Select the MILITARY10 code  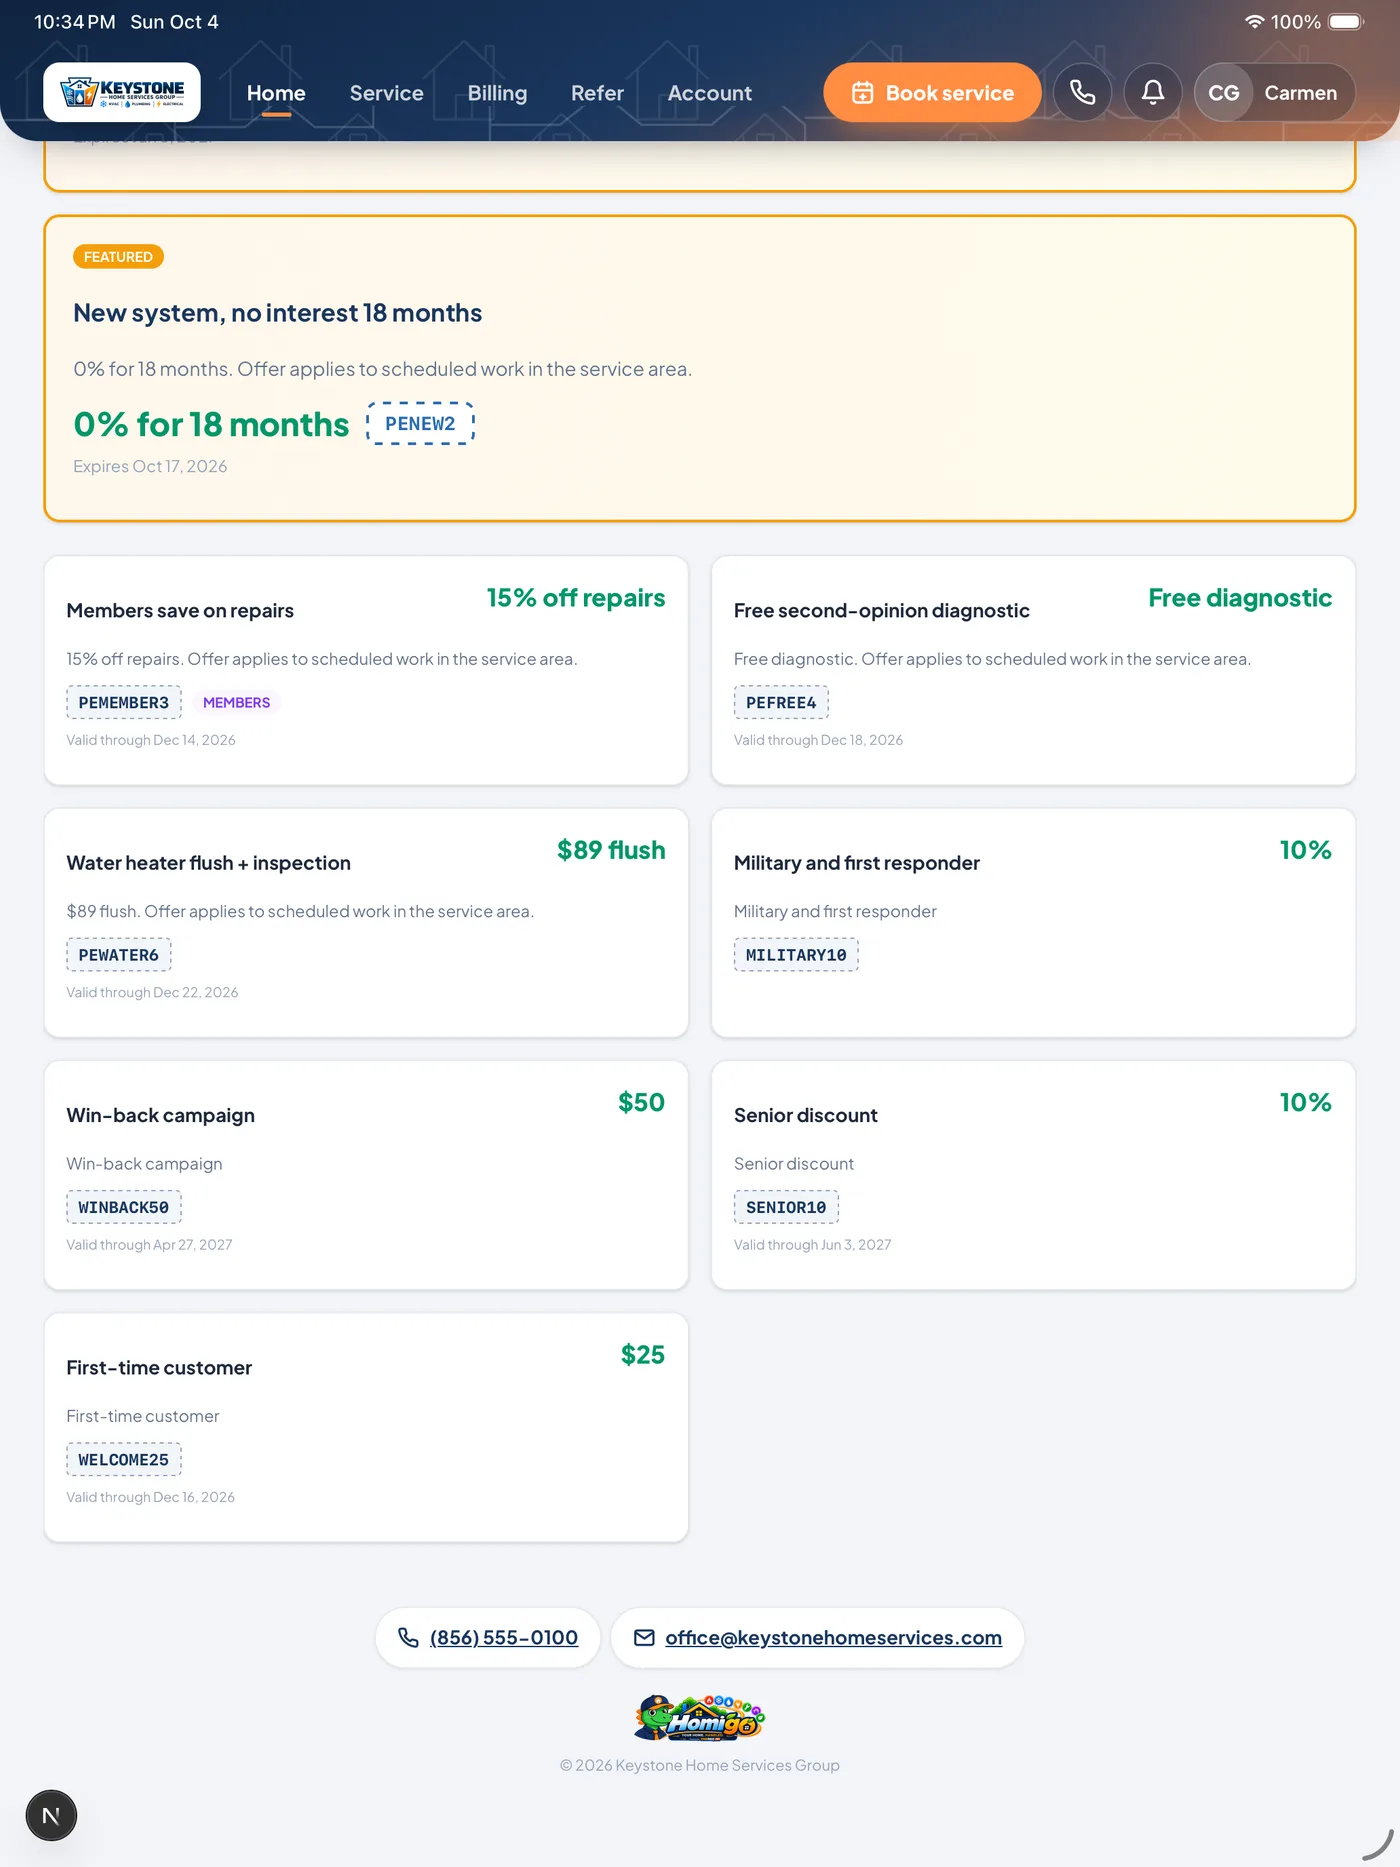796,954
